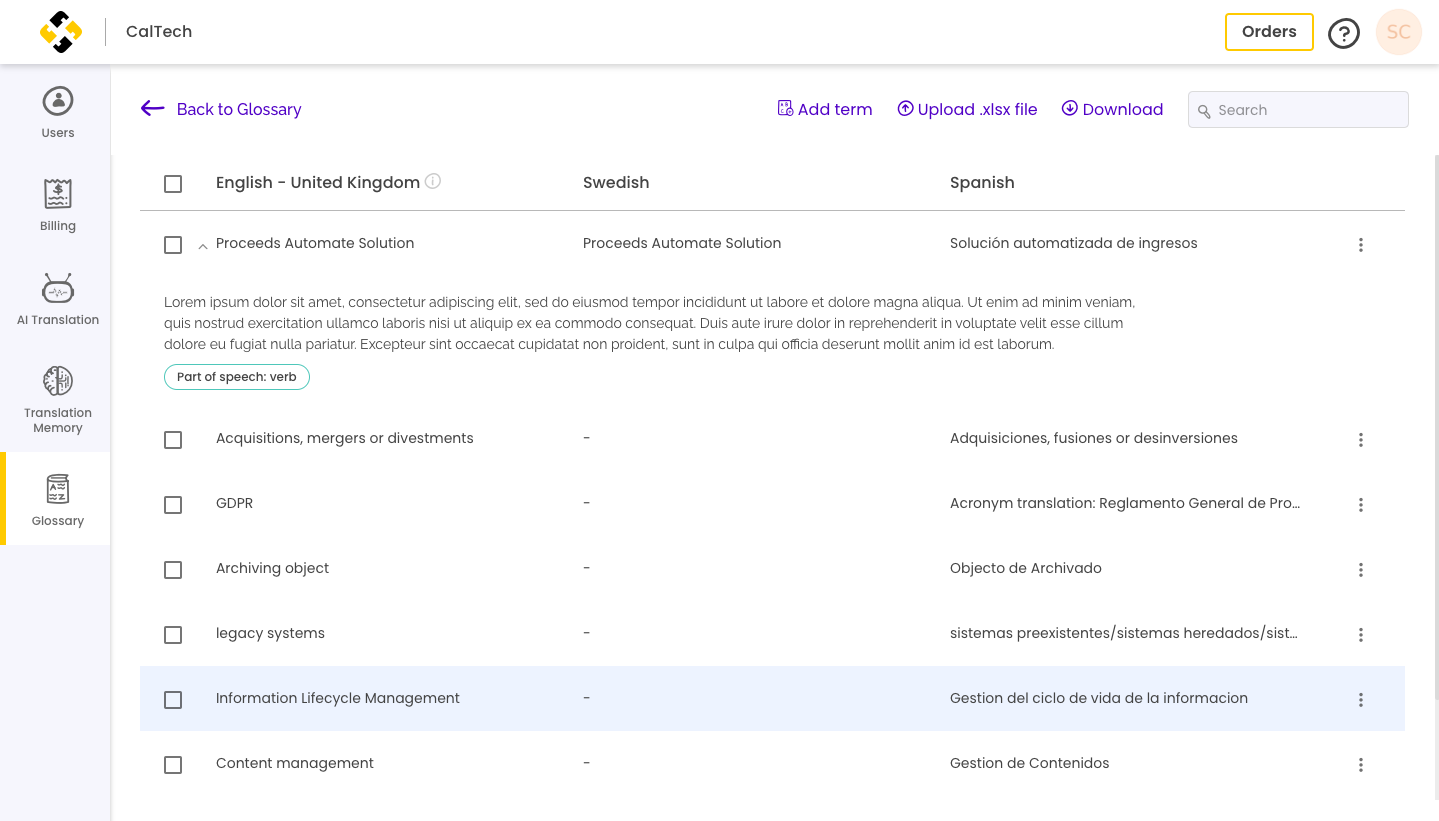Select the Content management row checkbox
The width and height of the screenshot is (1439, 821).
click(173, 765)
